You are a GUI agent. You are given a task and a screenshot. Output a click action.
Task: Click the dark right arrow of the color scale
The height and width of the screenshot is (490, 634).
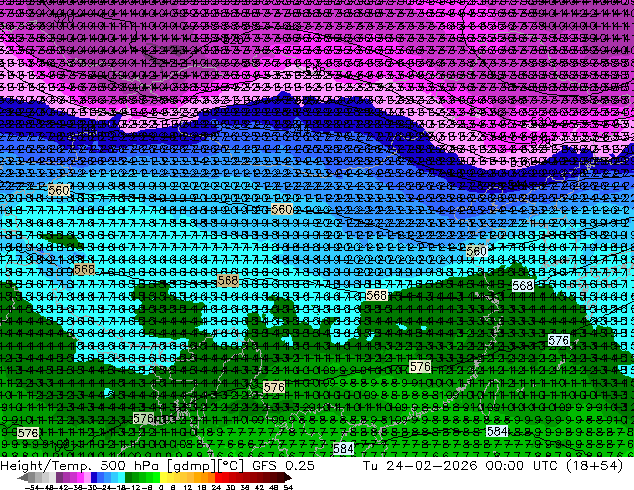287,477
